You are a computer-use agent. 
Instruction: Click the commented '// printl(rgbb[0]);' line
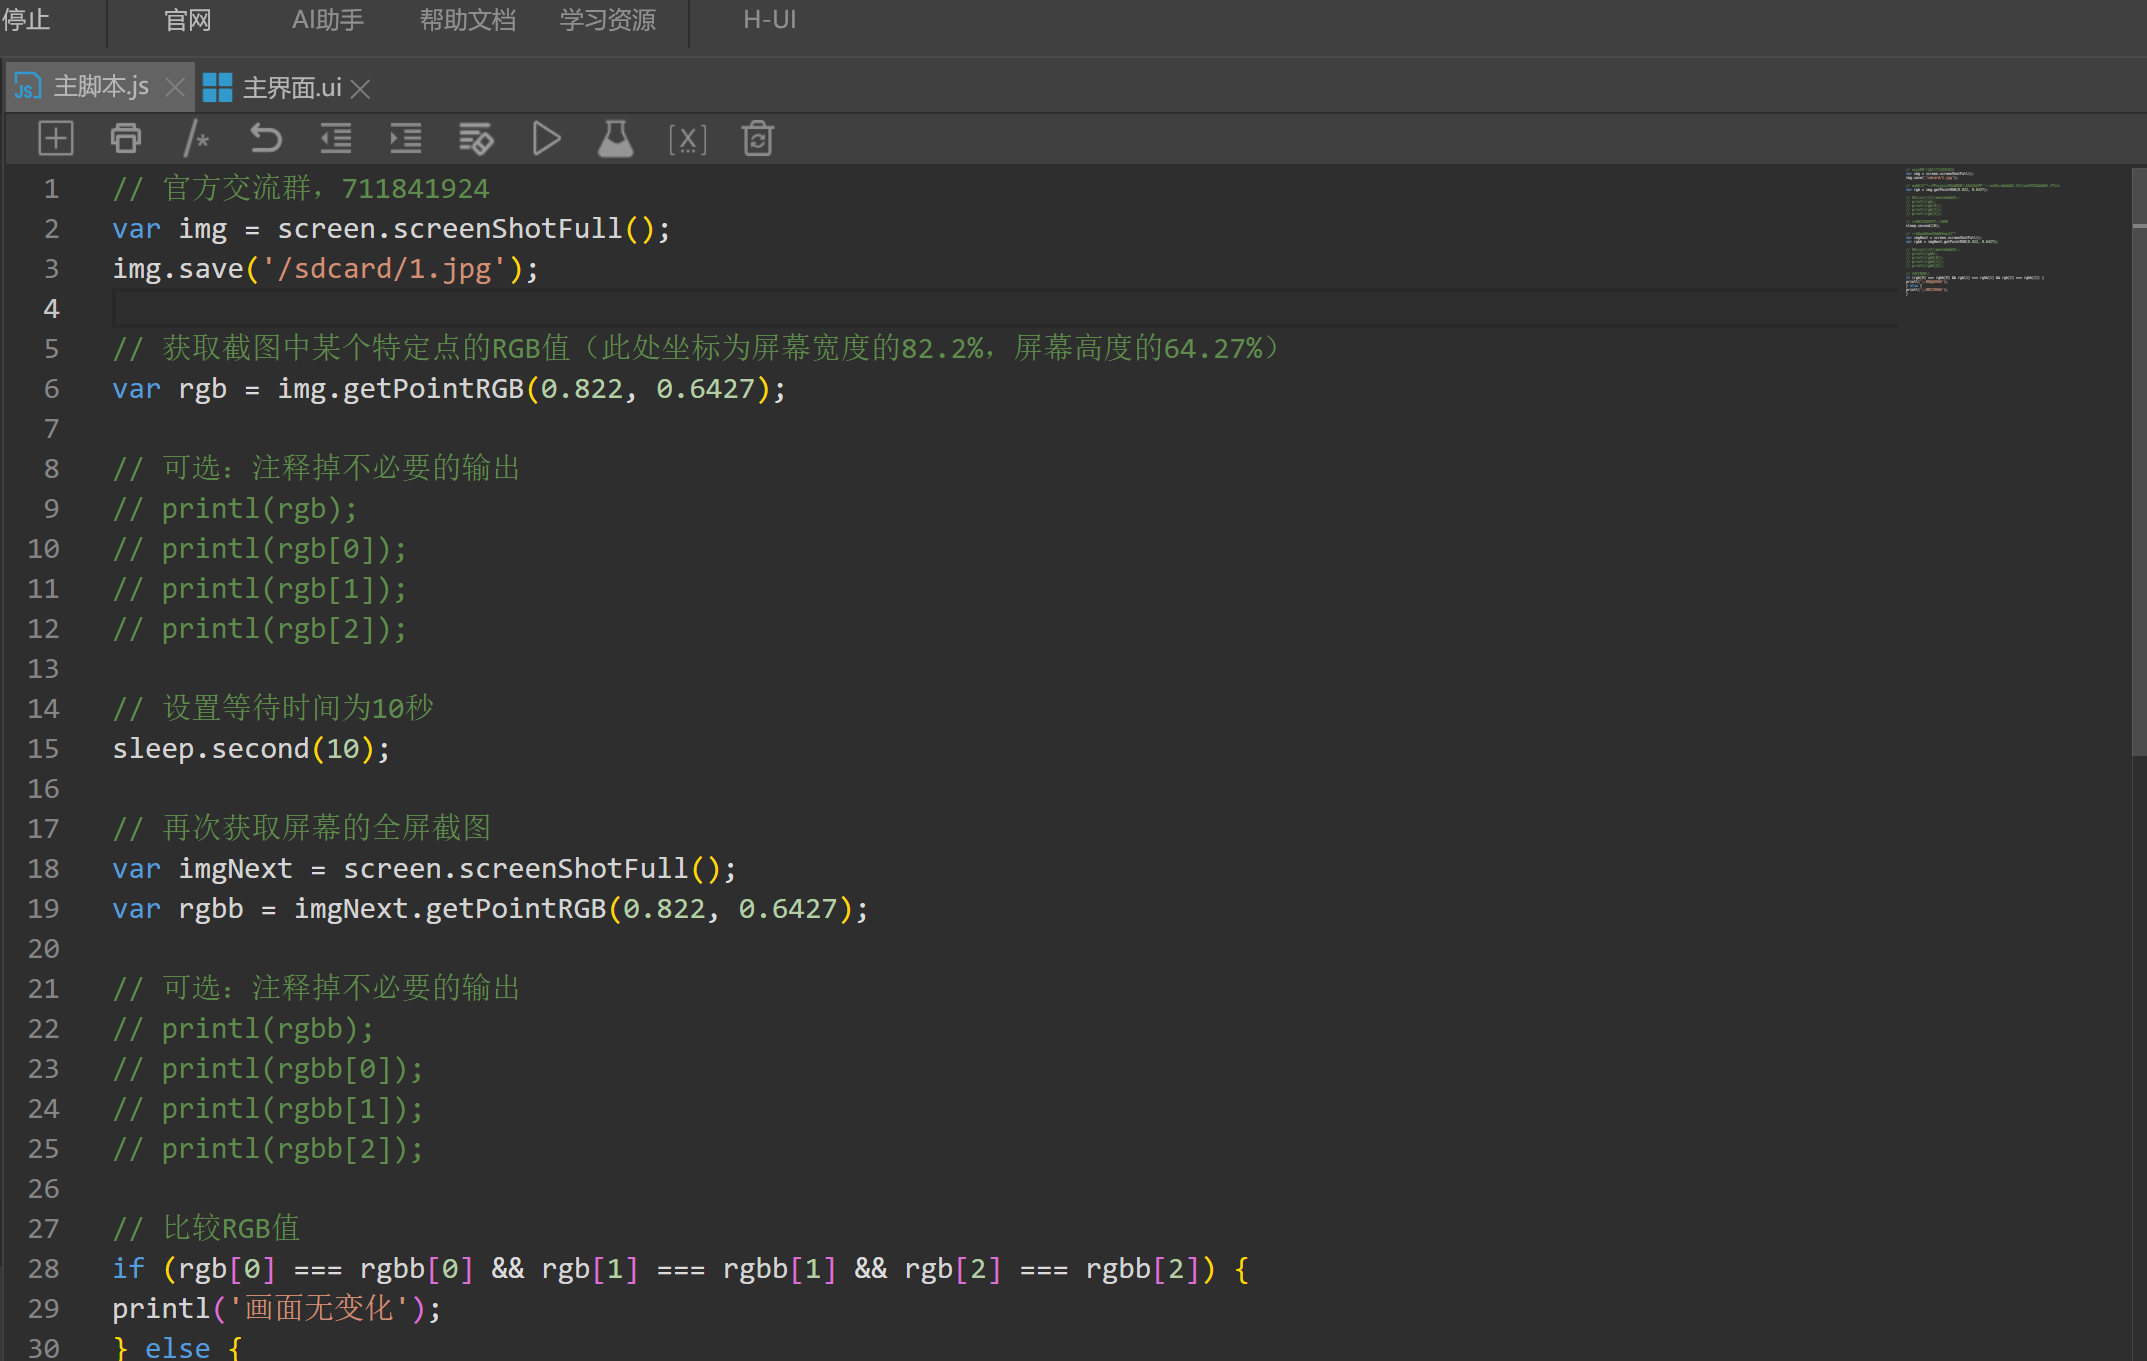point(268,1069)
